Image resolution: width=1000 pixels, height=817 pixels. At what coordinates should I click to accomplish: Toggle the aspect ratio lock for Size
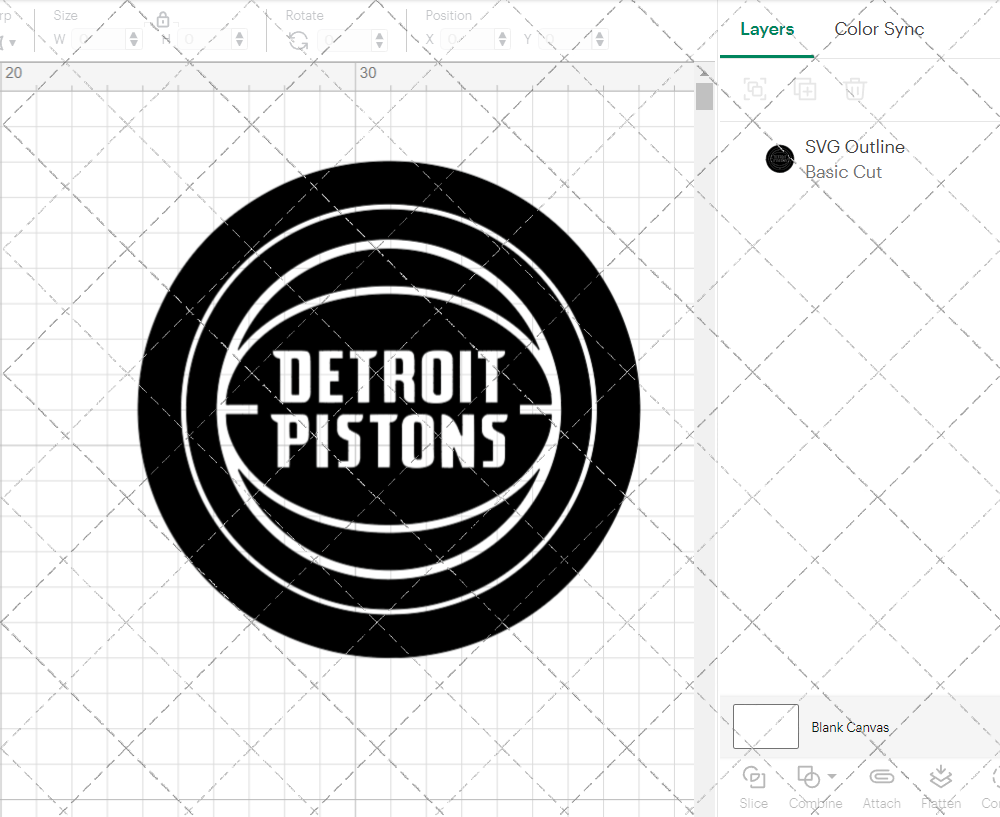pos(163,19)
